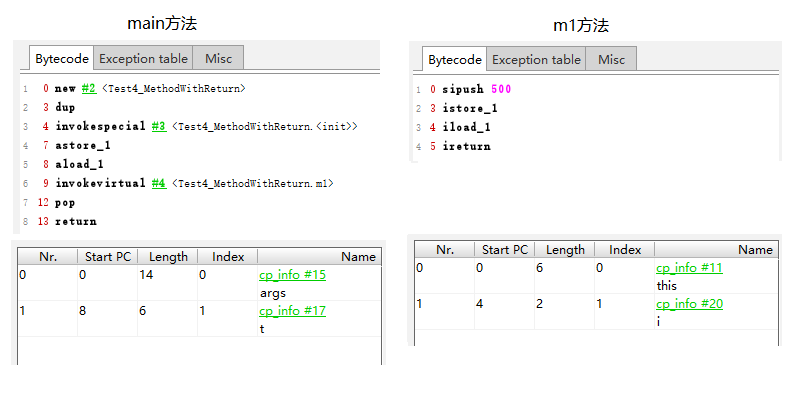Click the 'invokespecial' opcode text
797x394 pixels.
pos(101,127)
